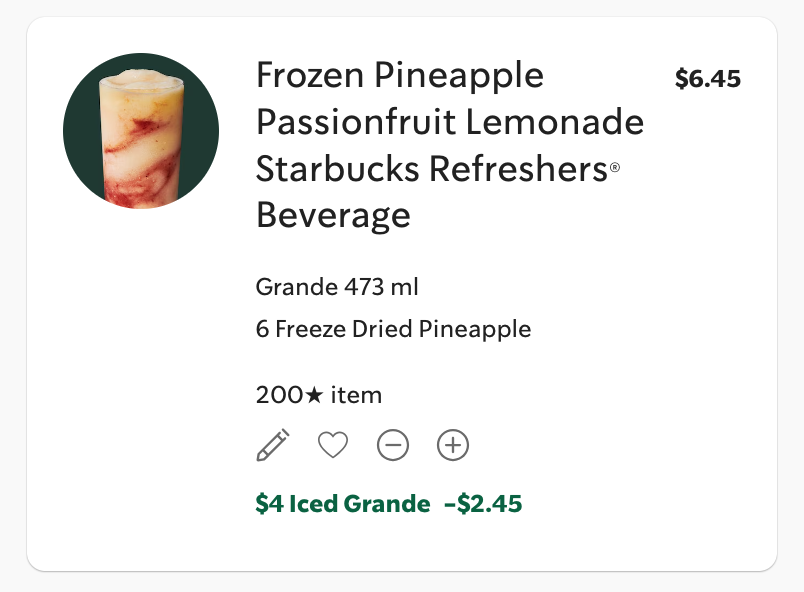
Task: Select the Frozen Pineapple Passionfruit Lemonade title
Action: [x=450, y=145]
